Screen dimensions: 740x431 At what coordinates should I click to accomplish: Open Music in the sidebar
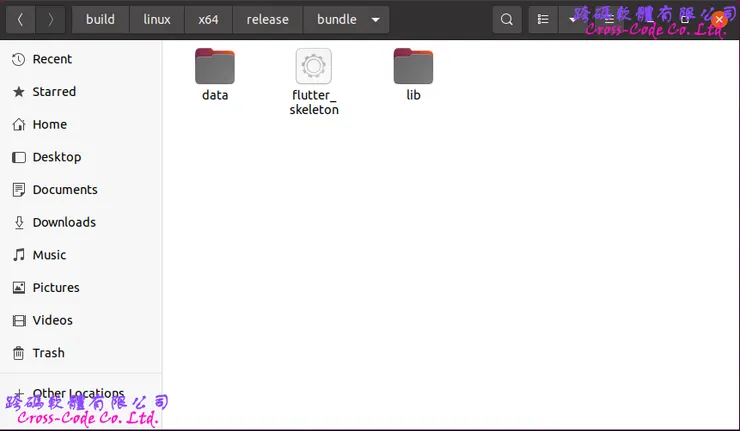click(81, 255)
